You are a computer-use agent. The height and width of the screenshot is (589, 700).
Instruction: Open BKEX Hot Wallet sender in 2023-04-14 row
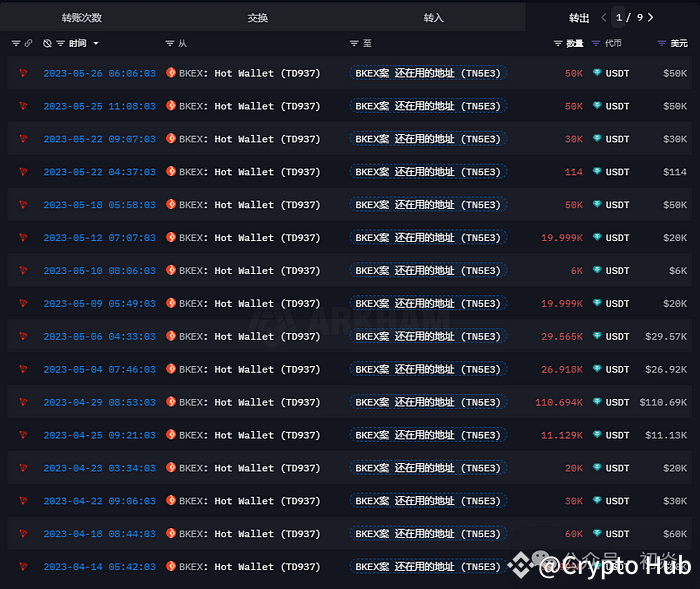click(x=250, y=567)
